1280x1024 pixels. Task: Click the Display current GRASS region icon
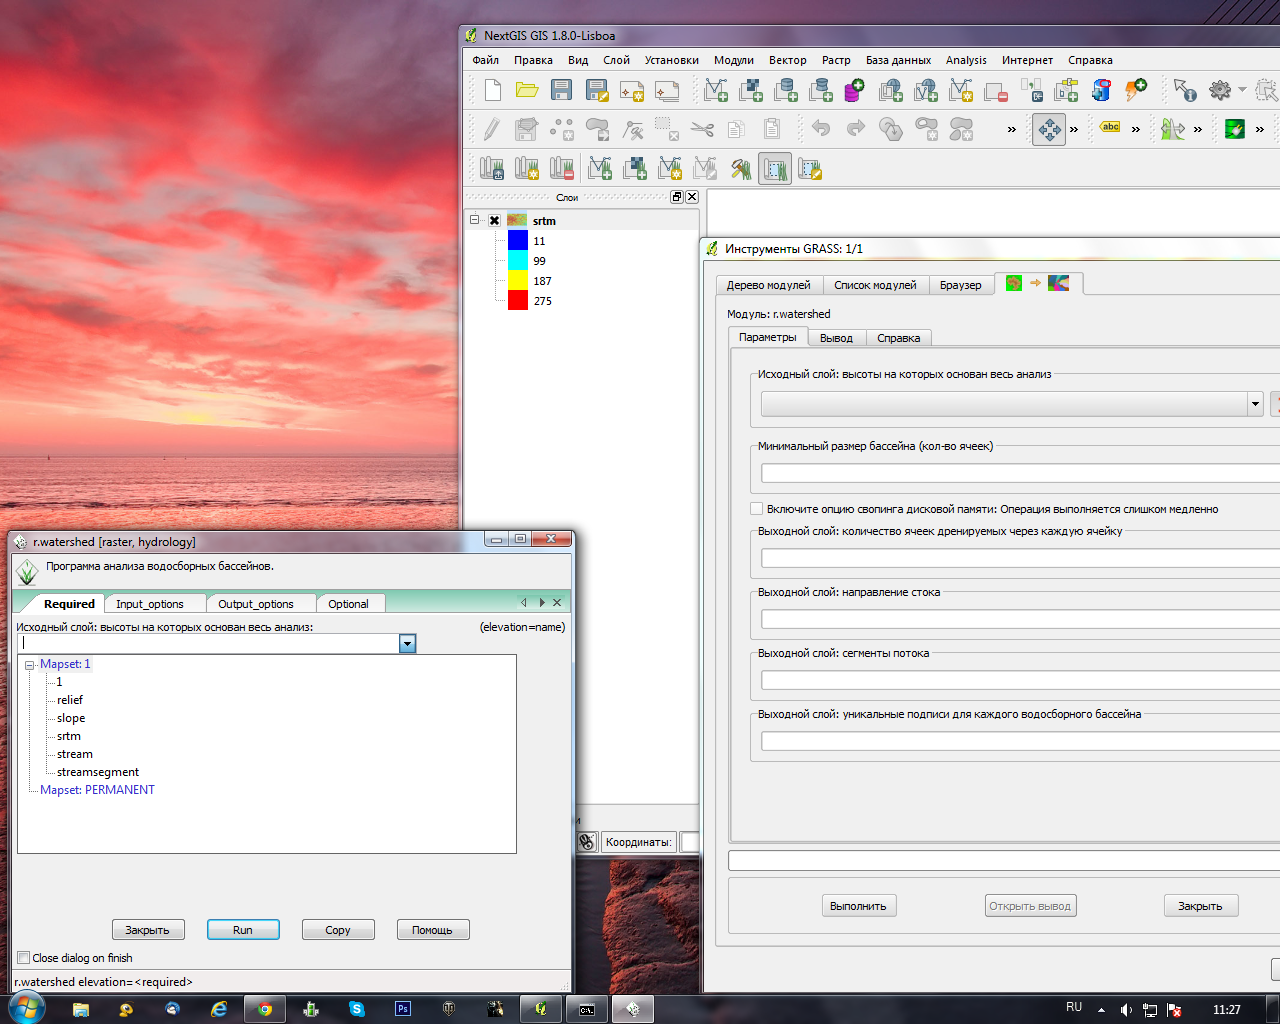coord(775,169)
